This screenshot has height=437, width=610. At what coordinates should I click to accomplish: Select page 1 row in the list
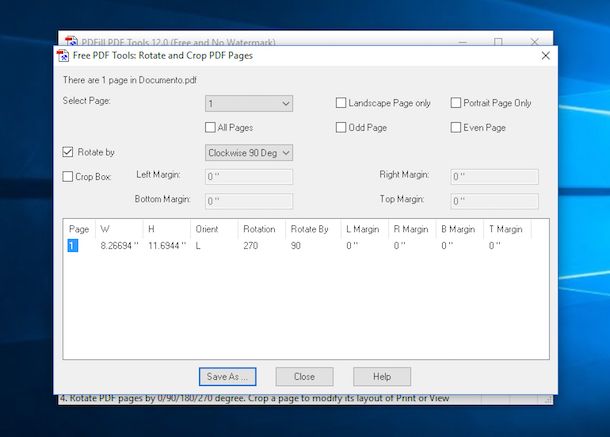[x=73, y=246]
